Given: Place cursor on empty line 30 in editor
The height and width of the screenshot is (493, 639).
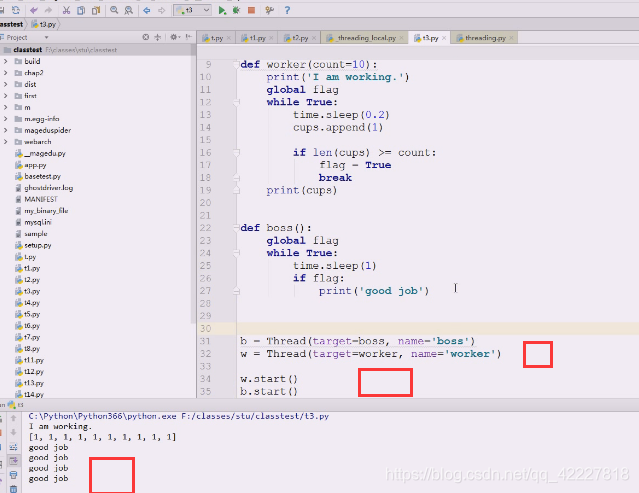Looking at the screenshot, I should click(437, 328).
